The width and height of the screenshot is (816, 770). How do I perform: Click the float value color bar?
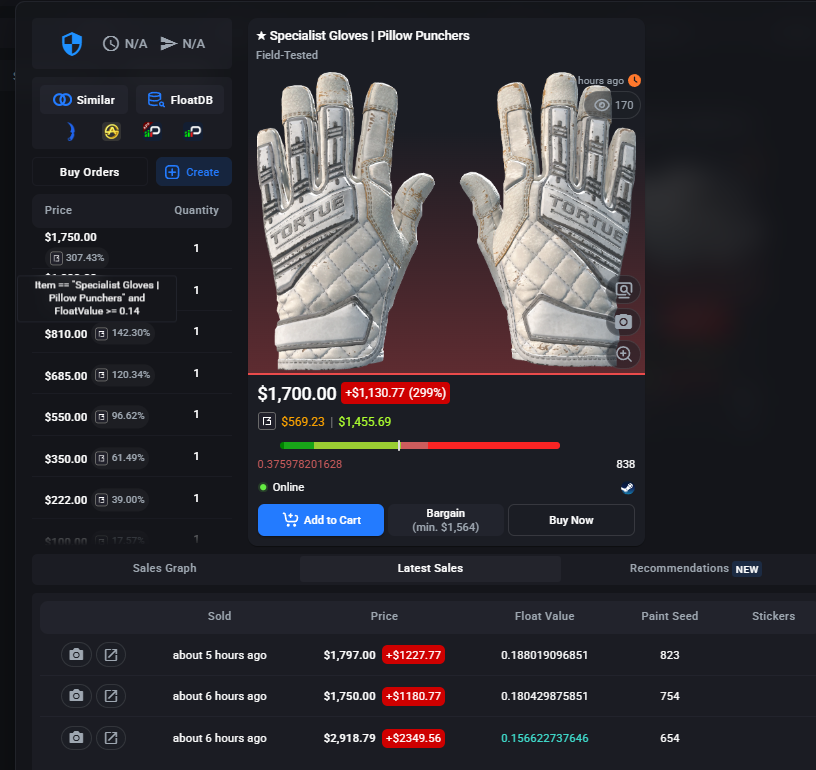pos(419,445)
